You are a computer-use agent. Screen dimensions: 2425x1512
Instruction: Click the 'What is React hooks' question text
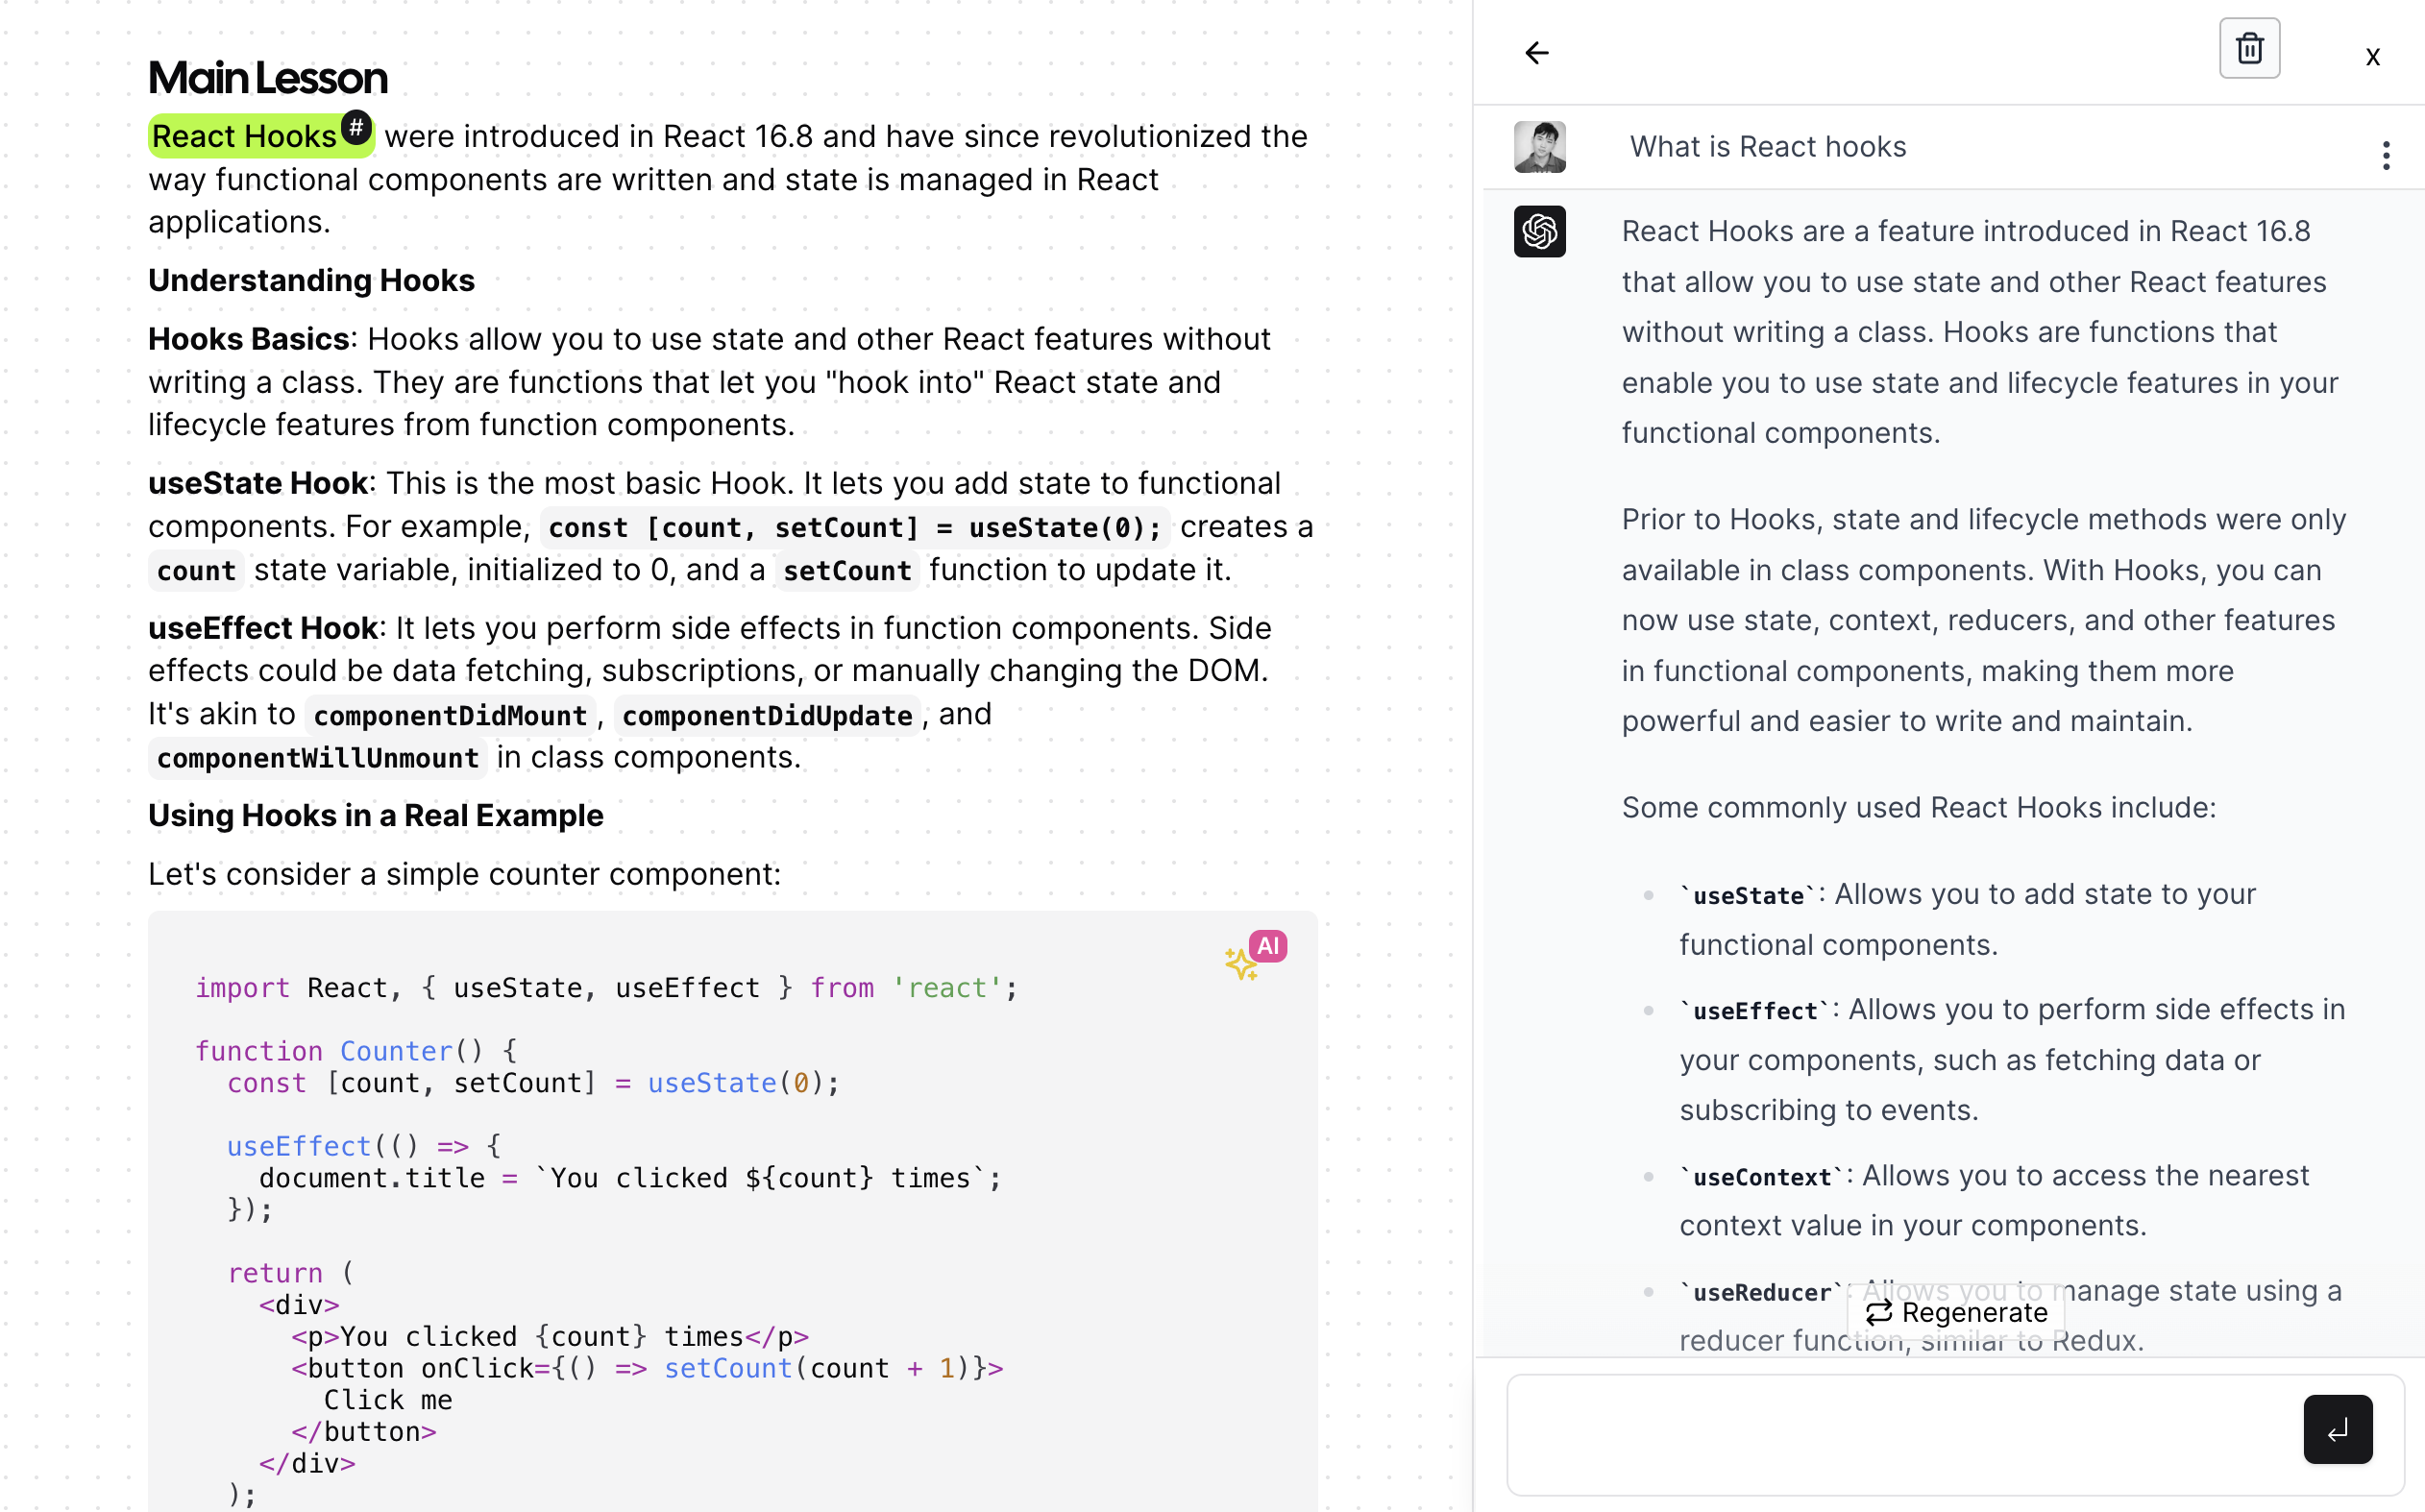pos(1768,147)
